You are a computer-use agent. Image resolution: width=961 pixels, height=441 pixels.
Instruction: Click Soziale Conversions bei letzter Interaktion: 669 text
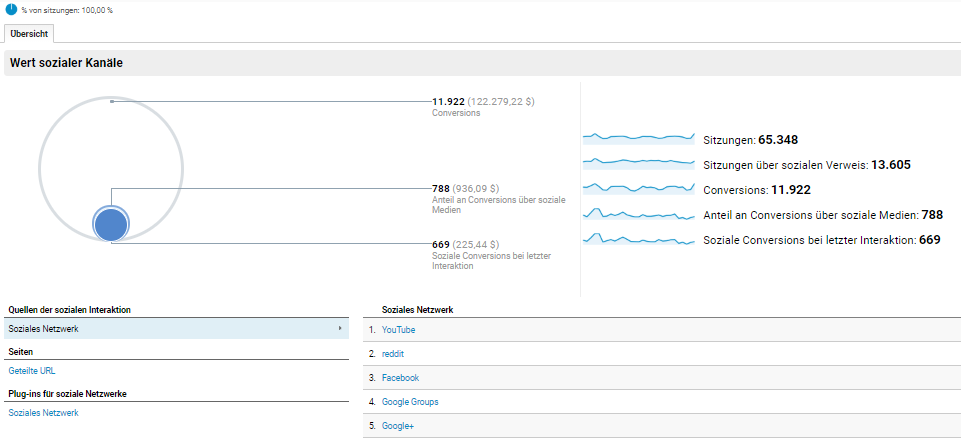(x=822, y=240)
